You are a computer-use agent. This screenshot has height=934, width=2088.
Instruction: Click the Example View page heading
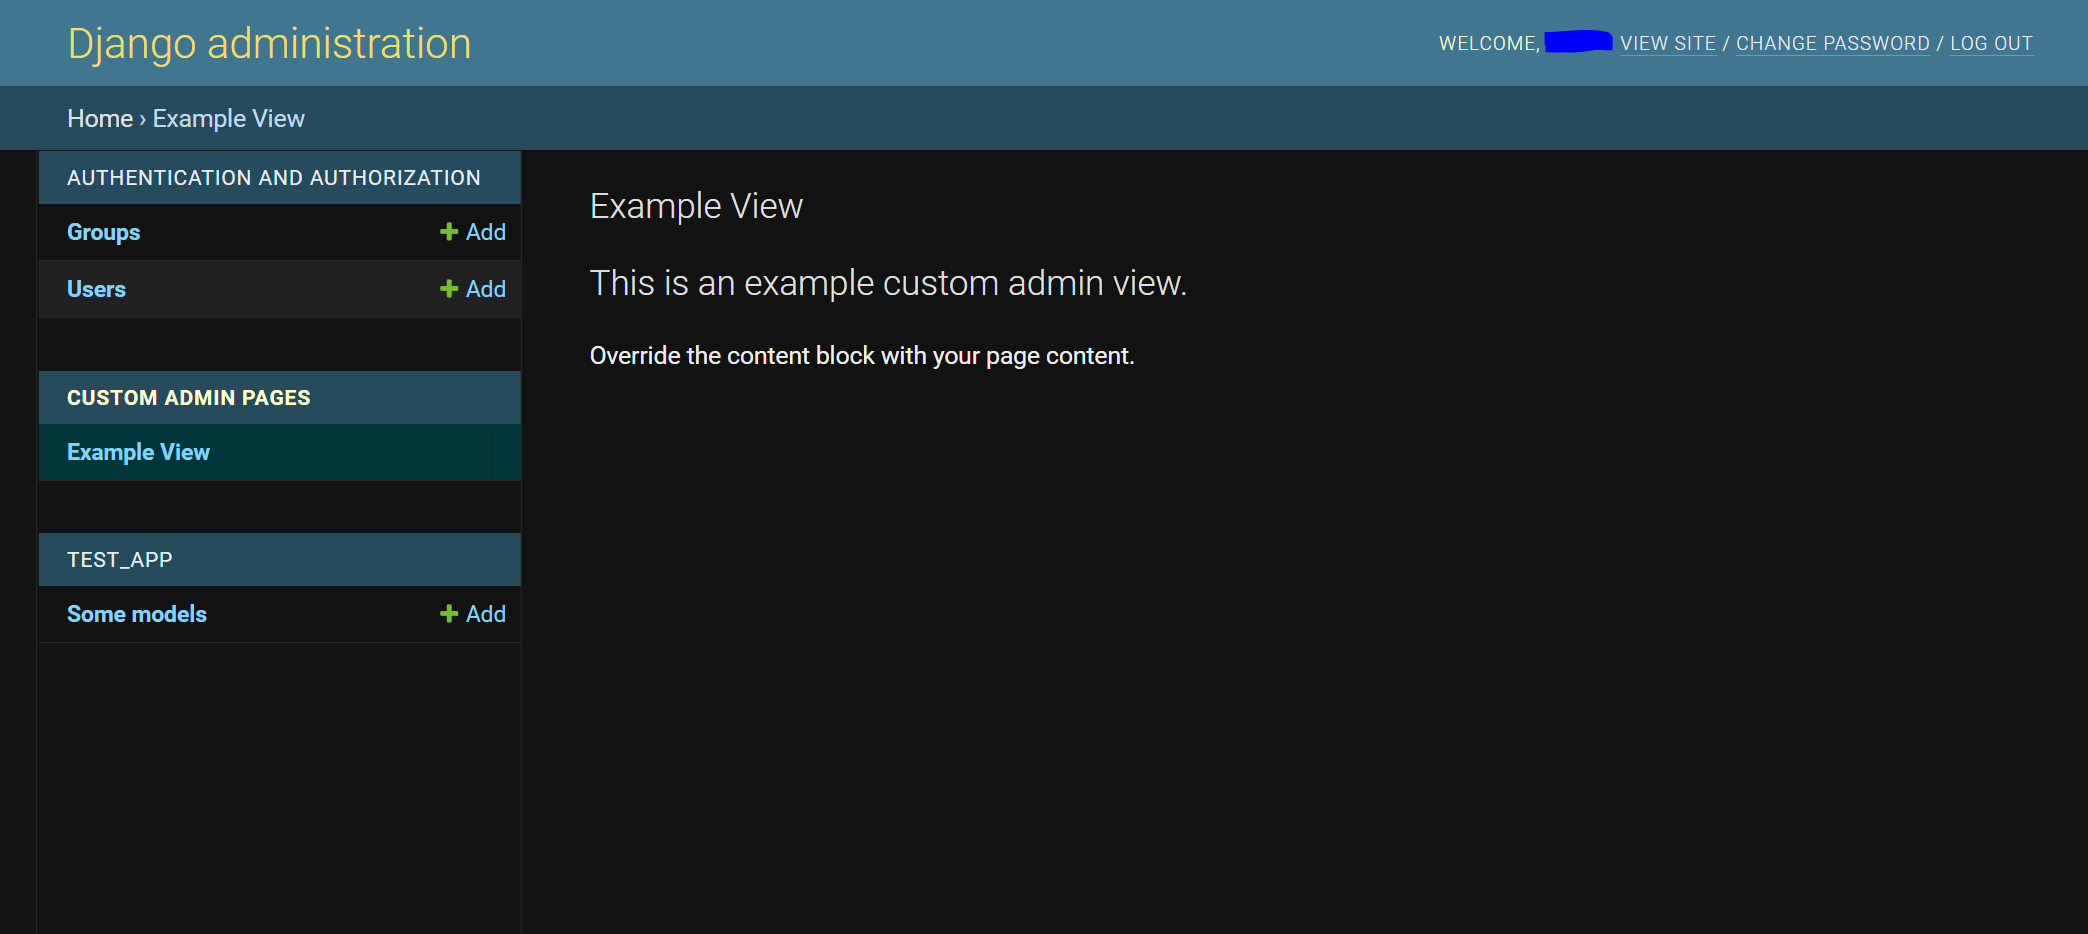[696, 206]
